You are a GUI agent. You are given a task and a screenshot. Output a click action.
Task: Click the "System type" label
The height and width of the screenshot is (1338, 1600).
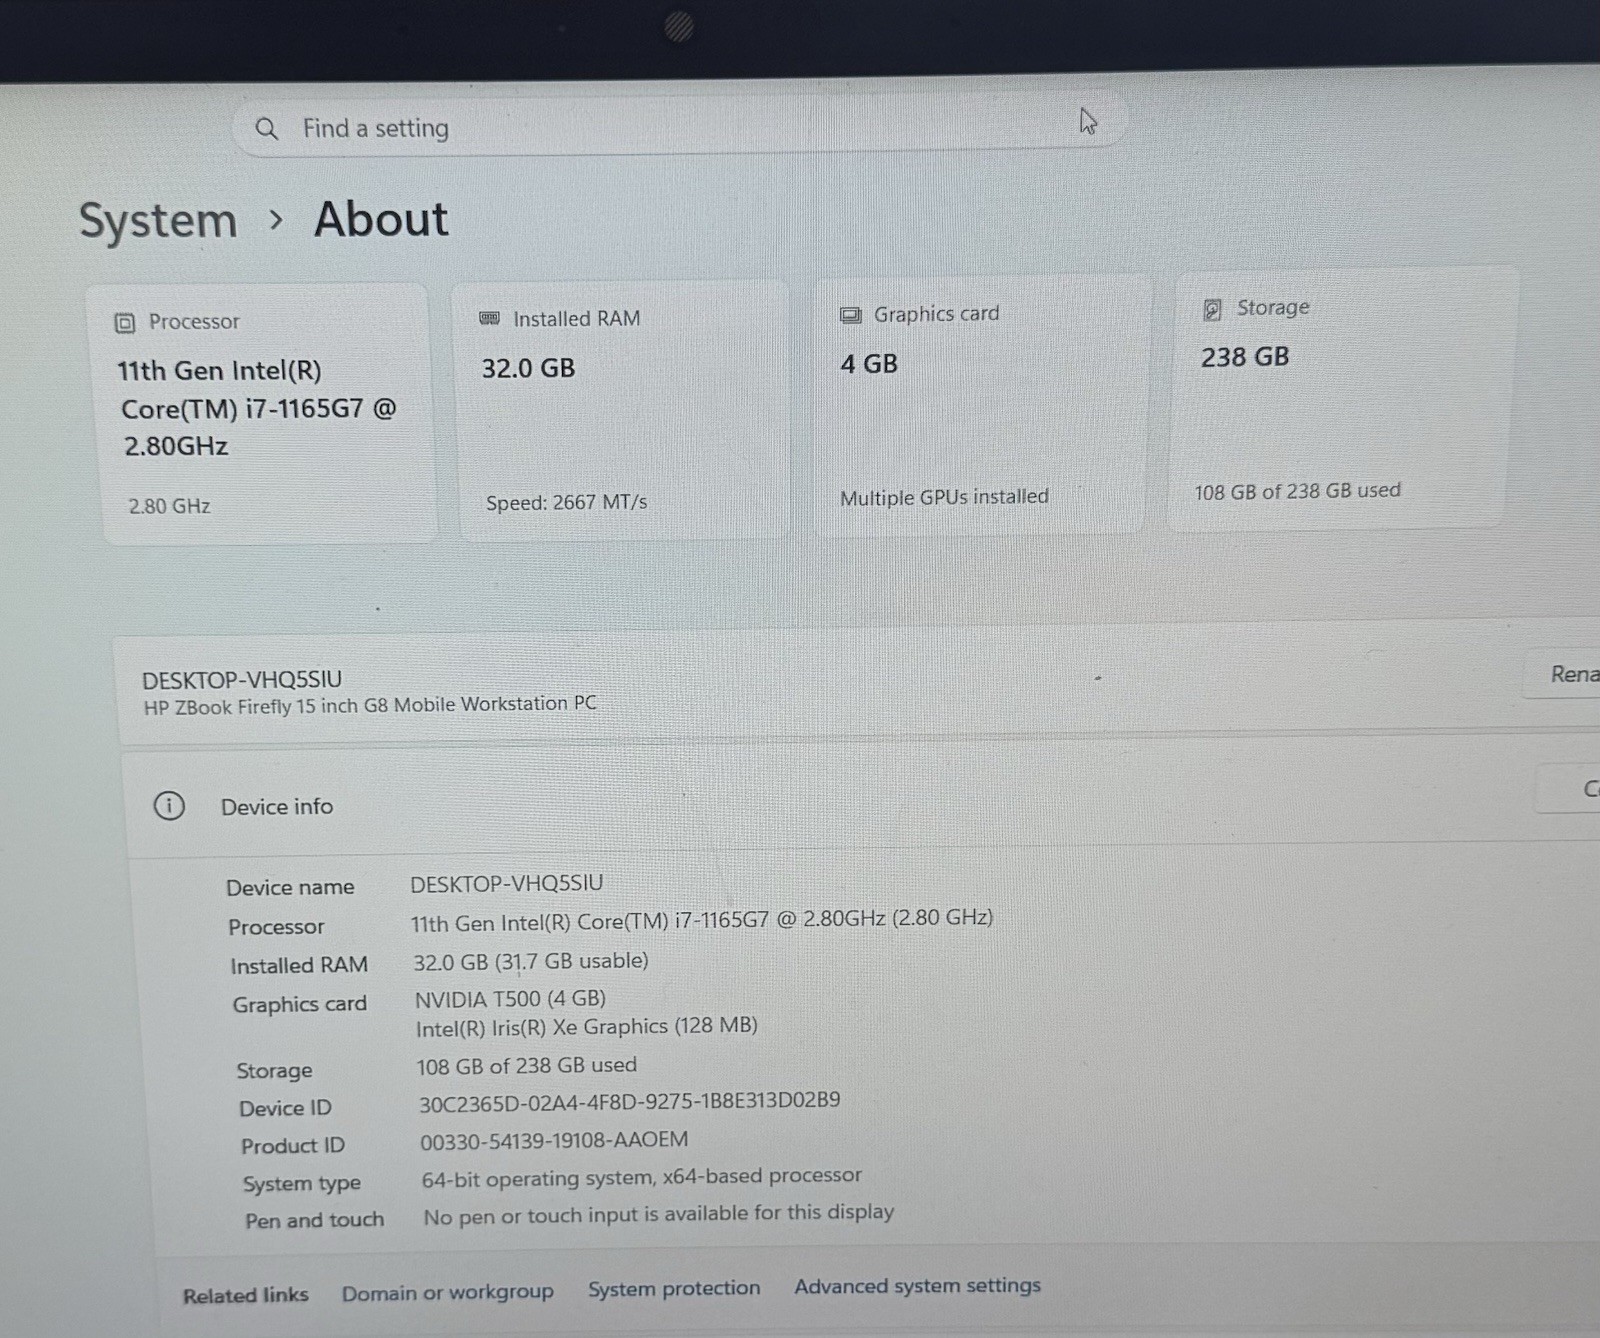pyautogui.click(x=302, y=1184)
